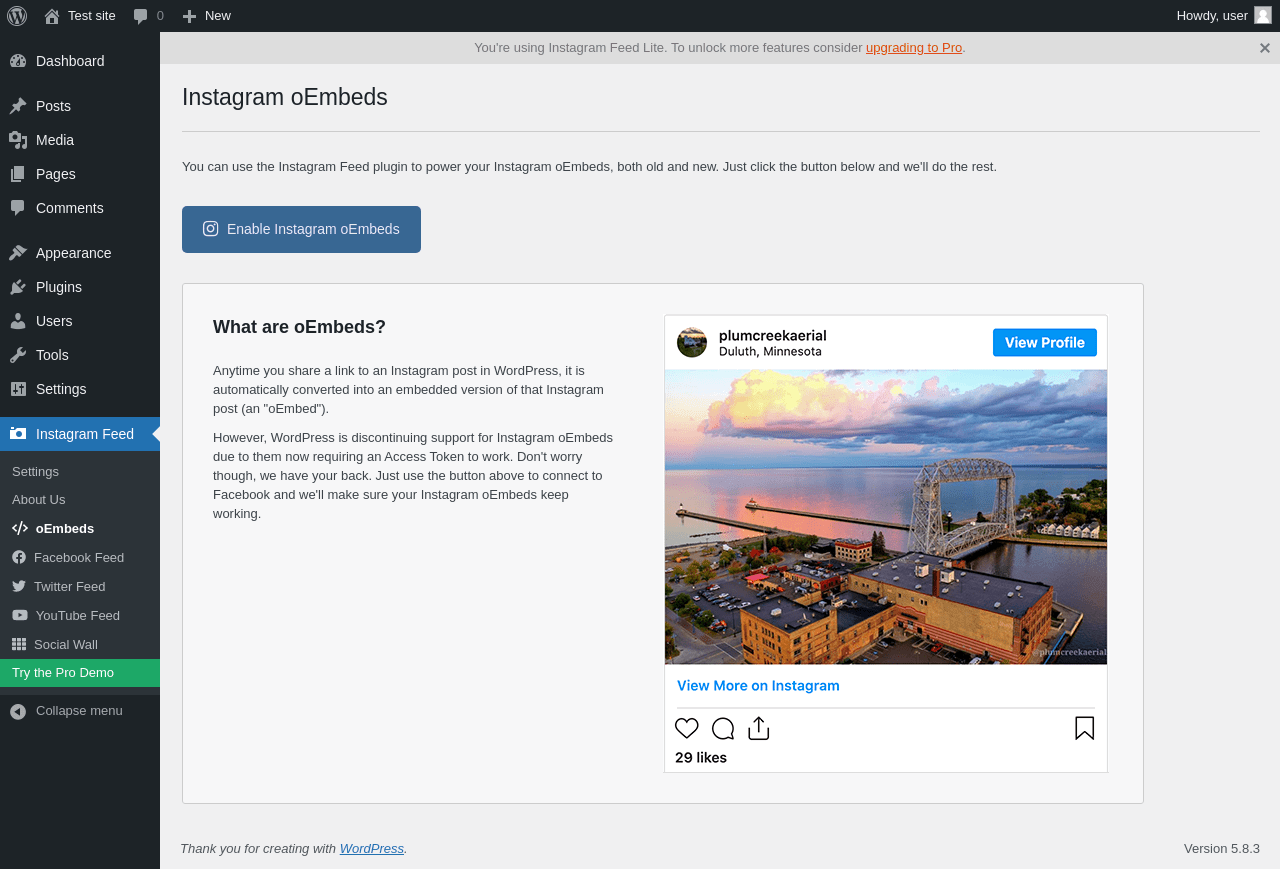Open Social Wall submenu item
1280x869 pixels.
pyautogui.click(x=80, y=644)
